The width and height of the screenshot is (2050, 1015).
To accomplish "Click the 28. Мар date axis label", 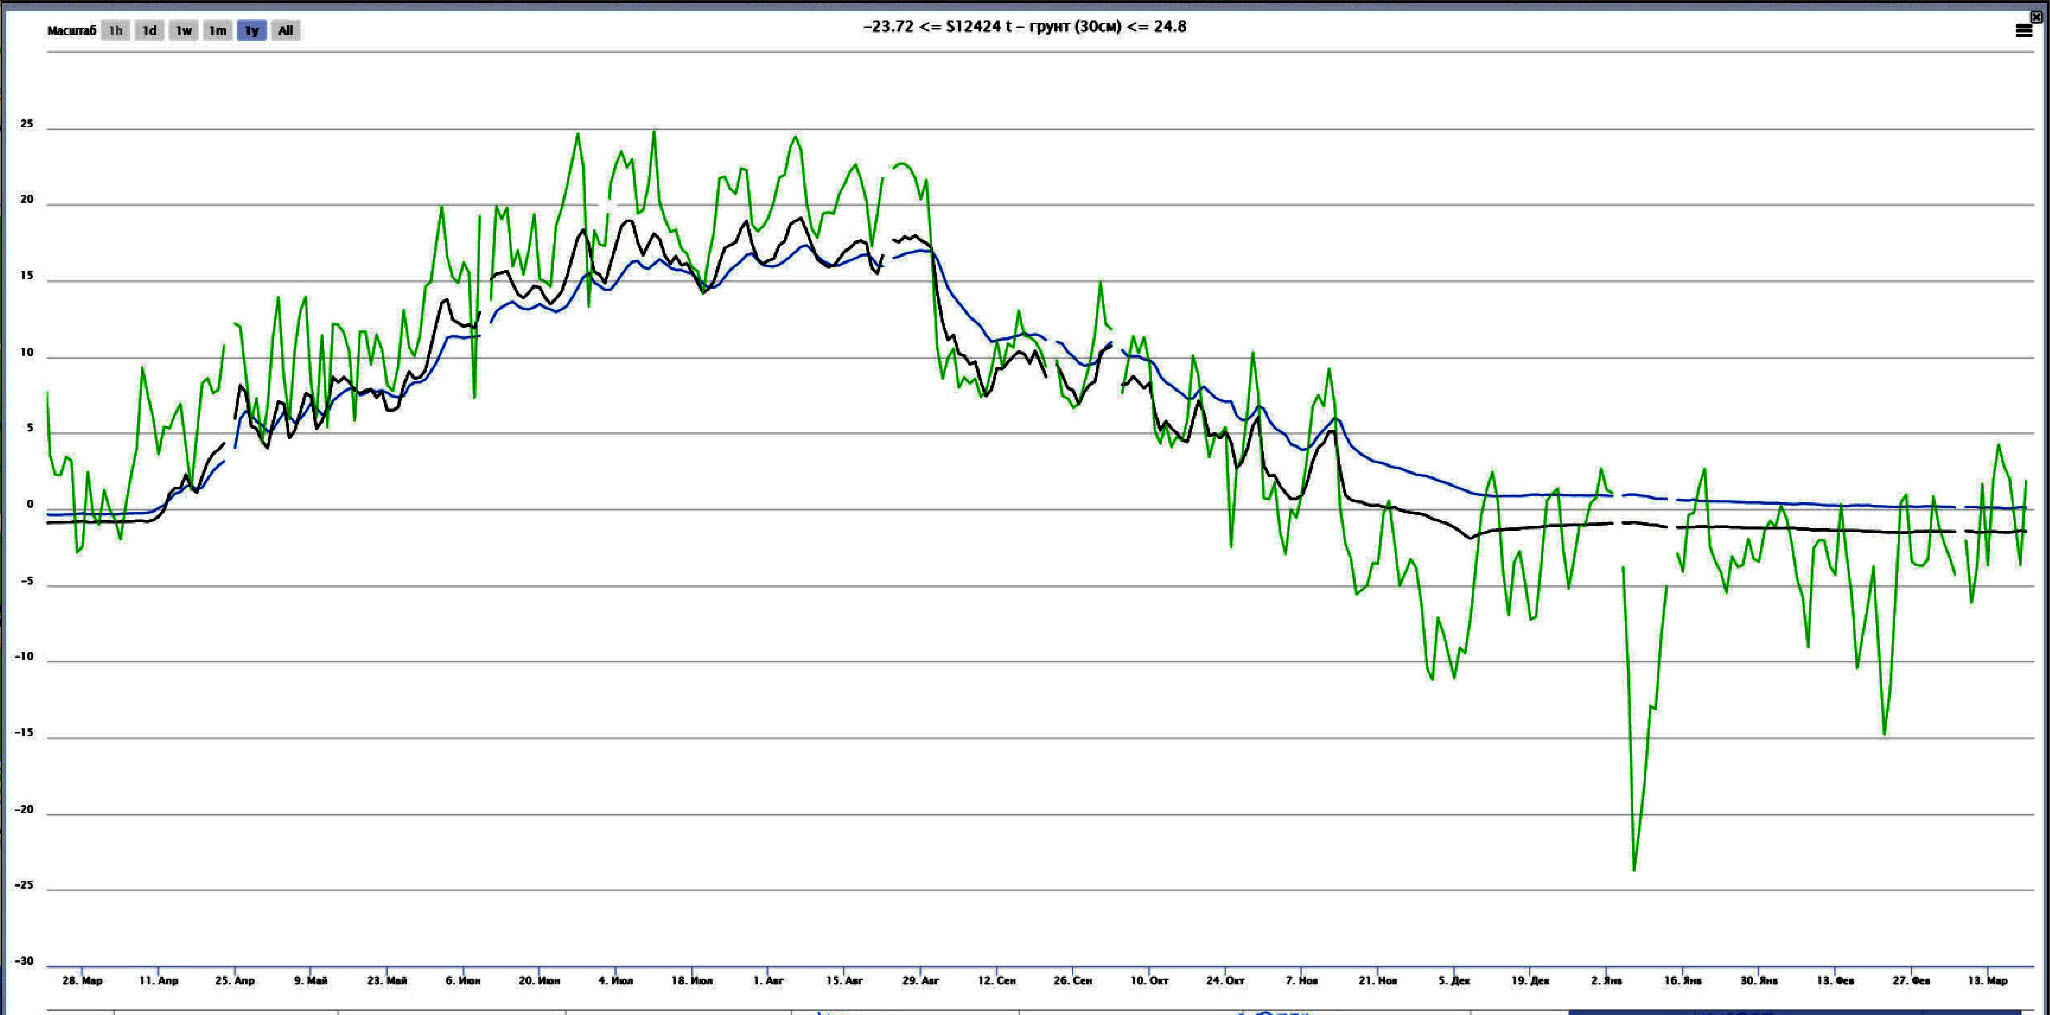I will point(82,981).
